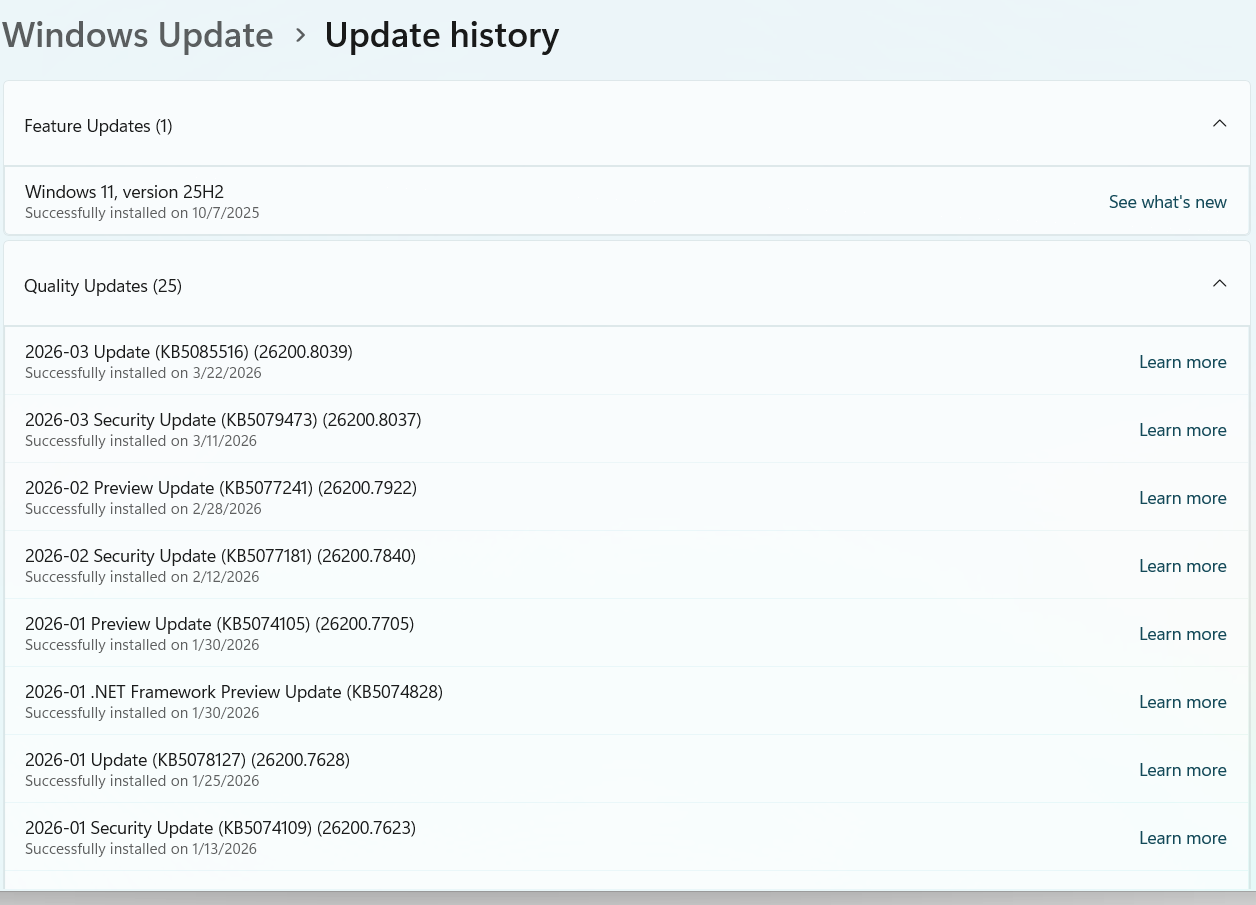Click Successfully installed on 1/25/2026 text
Screen dimensions: 1256x905
click(142, 781)
